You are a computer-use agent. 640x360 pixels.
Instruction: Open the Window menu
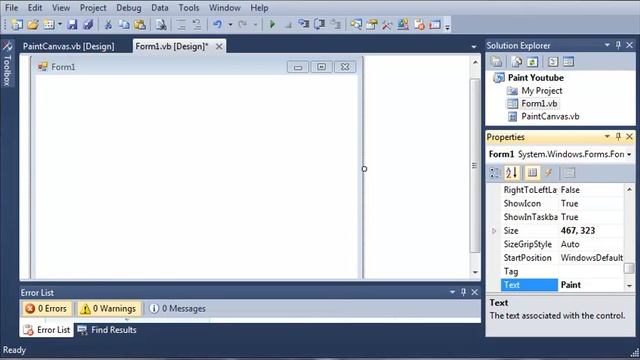pos(224,8)
